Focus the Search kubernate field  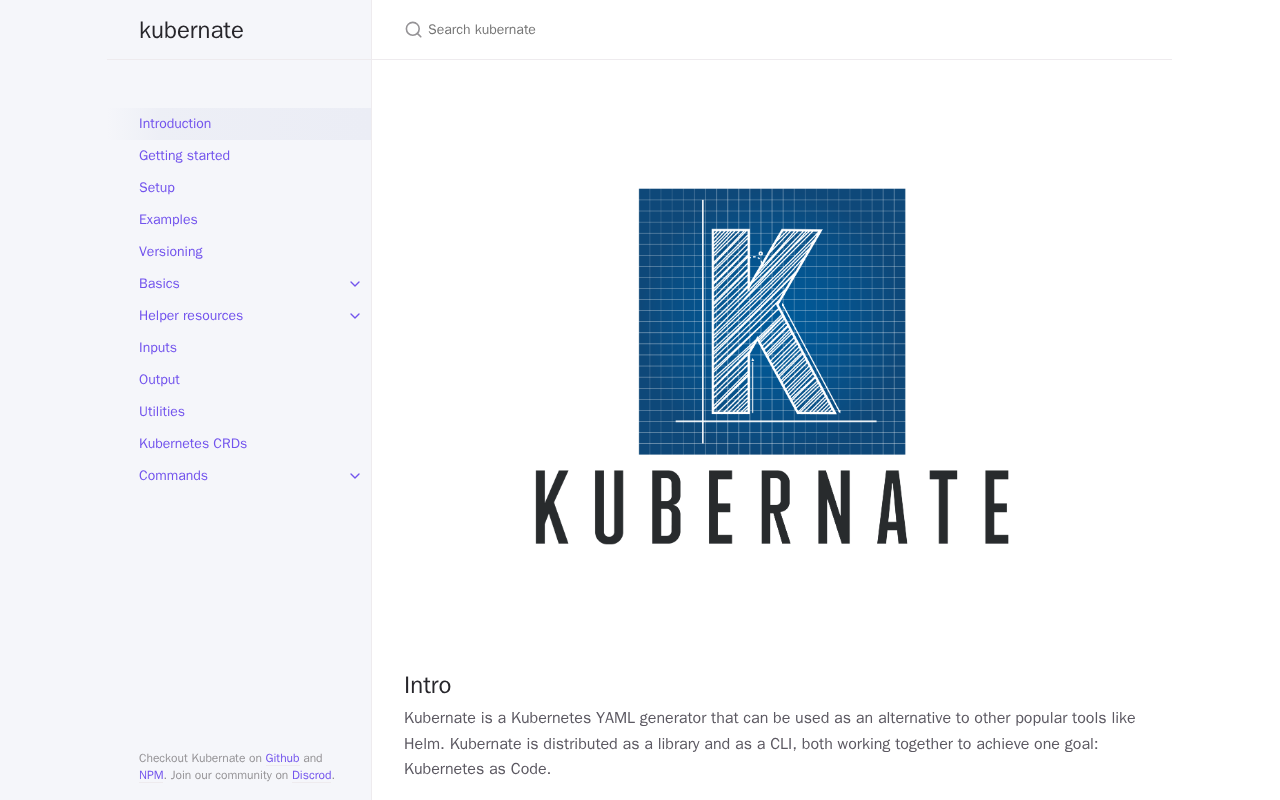click(786, 30)
